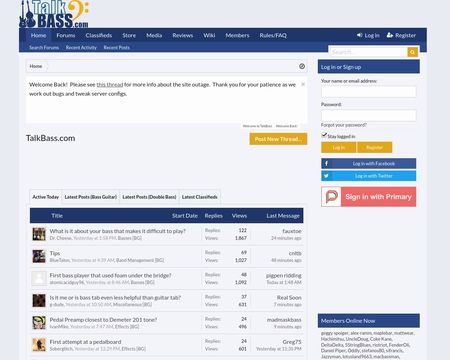Open Dr. Cheese avatar thumbnail
This screenshot has width=450, height=360.
39,234
